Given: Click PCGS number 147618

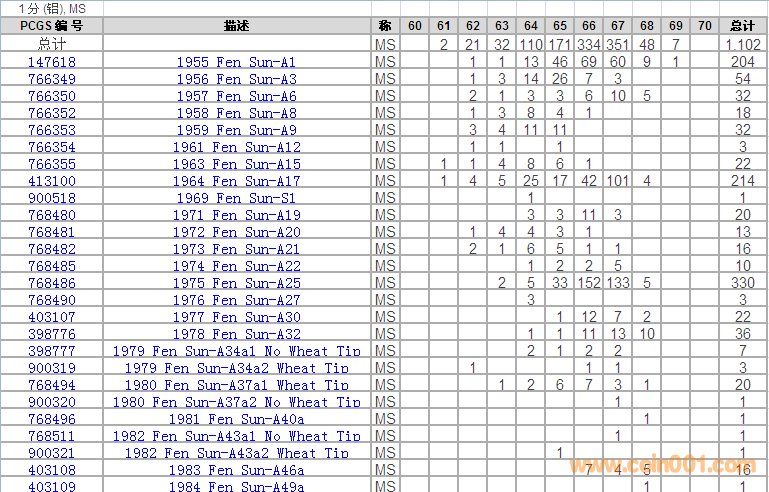Looking at the screenshot, I should point(51,62).
